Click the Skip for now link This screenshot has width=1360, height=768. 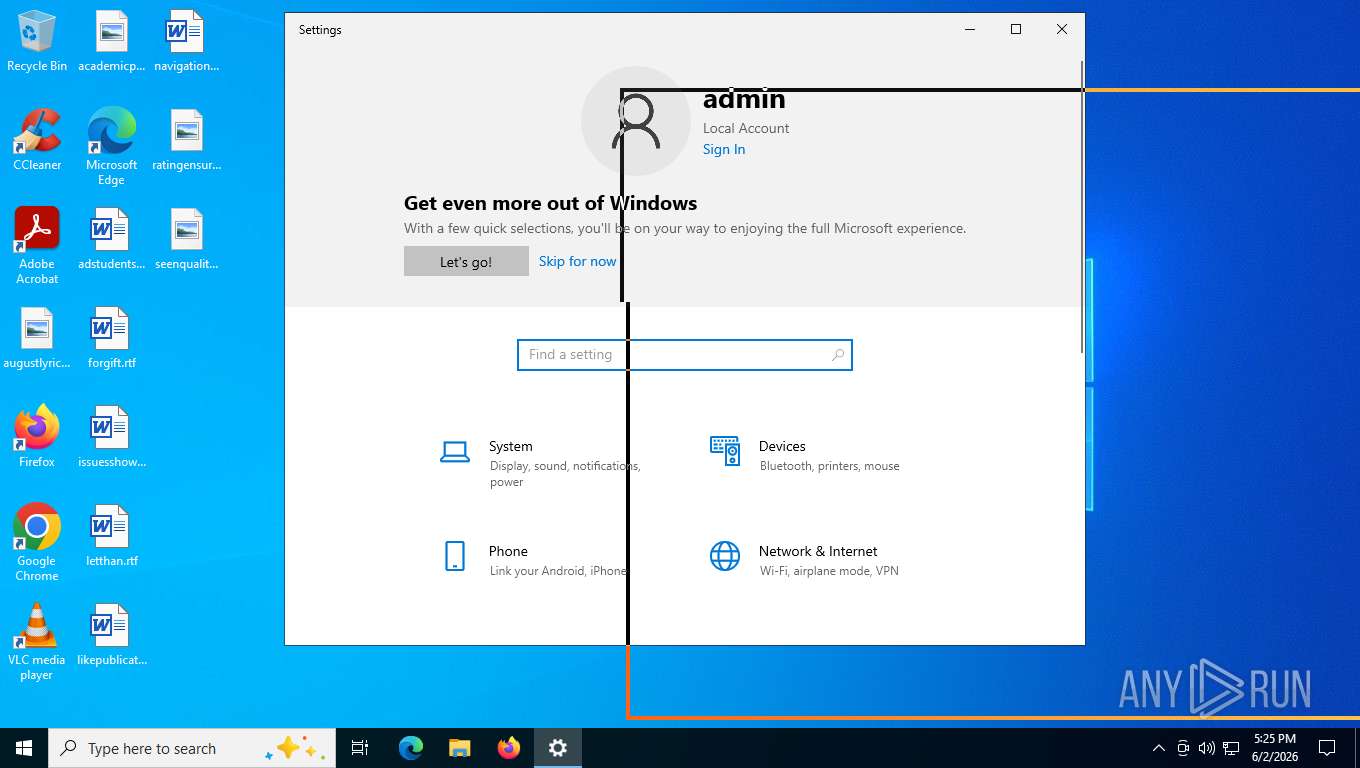(577, 261)
